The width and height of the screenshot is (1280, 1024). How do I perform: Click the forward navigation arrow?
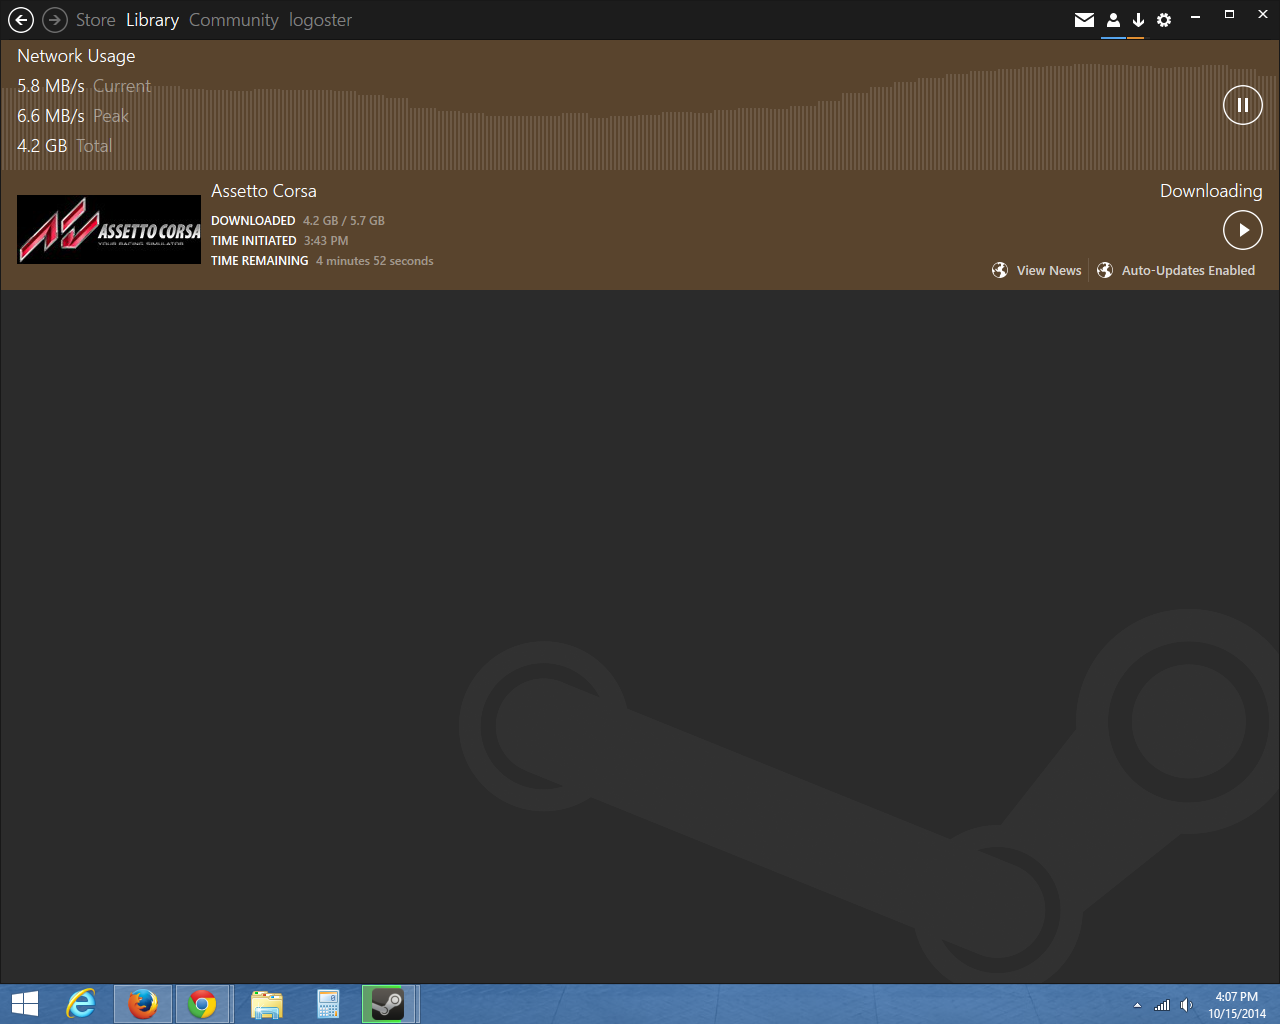pyautogui.click(x=55, y=19)
